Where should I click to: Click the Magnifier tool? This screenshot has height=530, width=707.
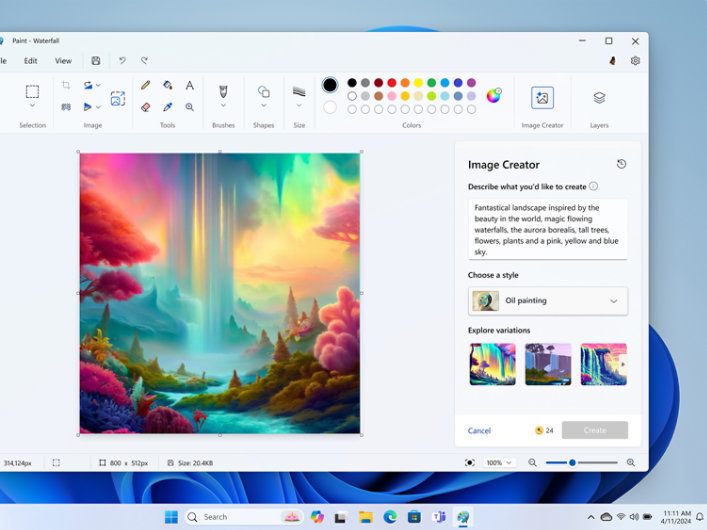tap(190, 106)
